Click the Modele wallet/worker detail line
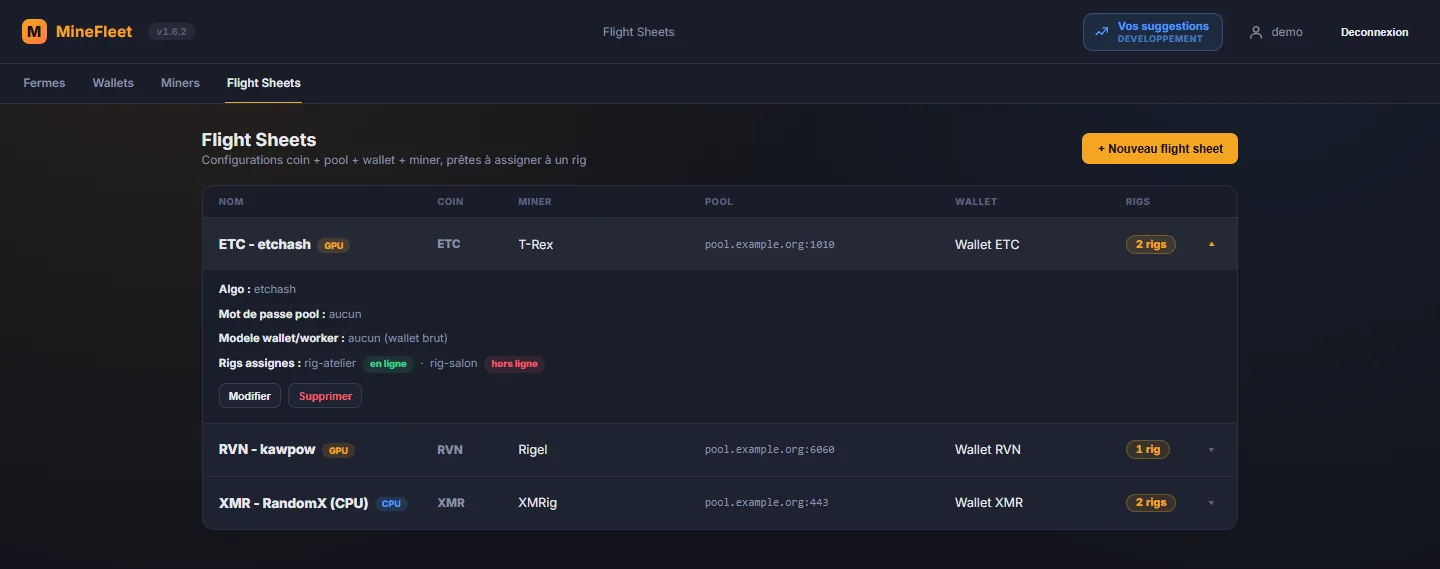 point(333,339)
